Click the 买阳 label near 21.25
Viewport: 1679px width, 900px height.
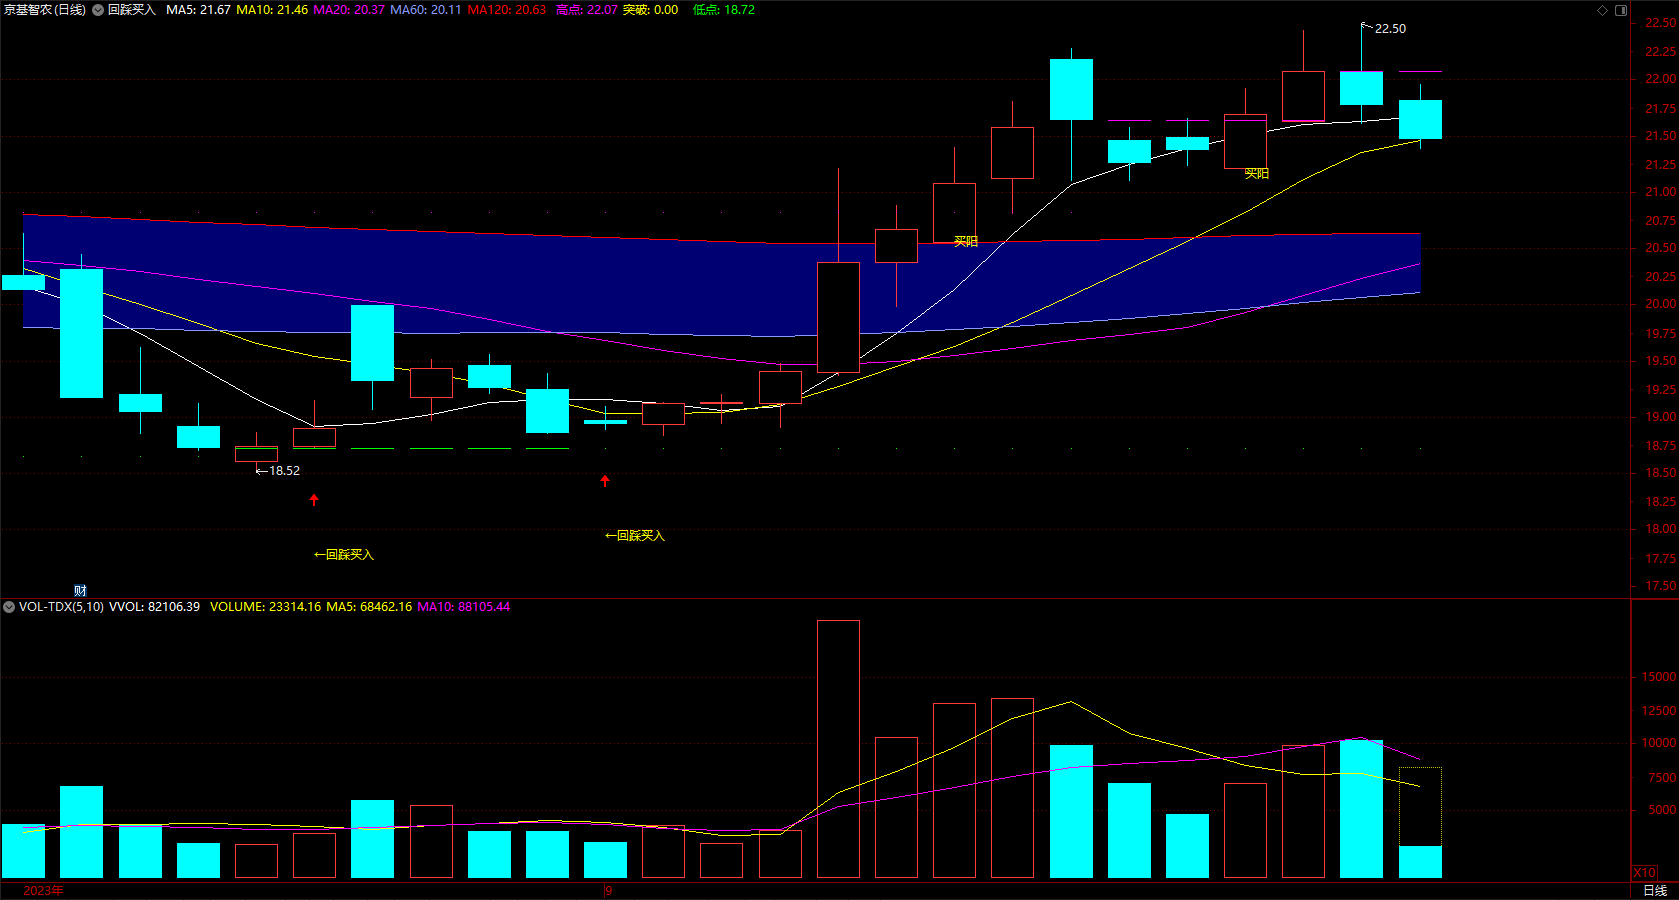coord(1256,174)
